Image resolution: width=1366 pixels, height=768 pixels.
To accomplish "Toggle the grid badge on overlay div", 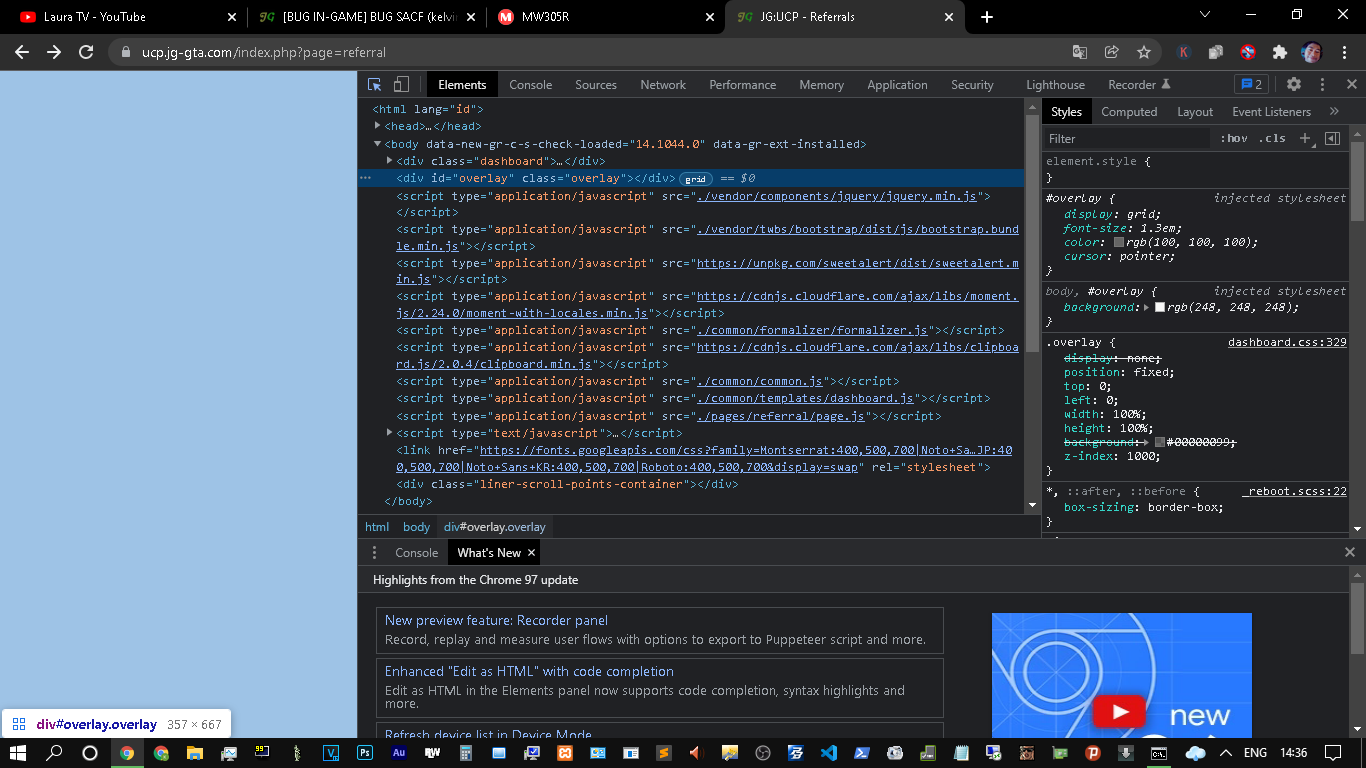I will (696, 179).
